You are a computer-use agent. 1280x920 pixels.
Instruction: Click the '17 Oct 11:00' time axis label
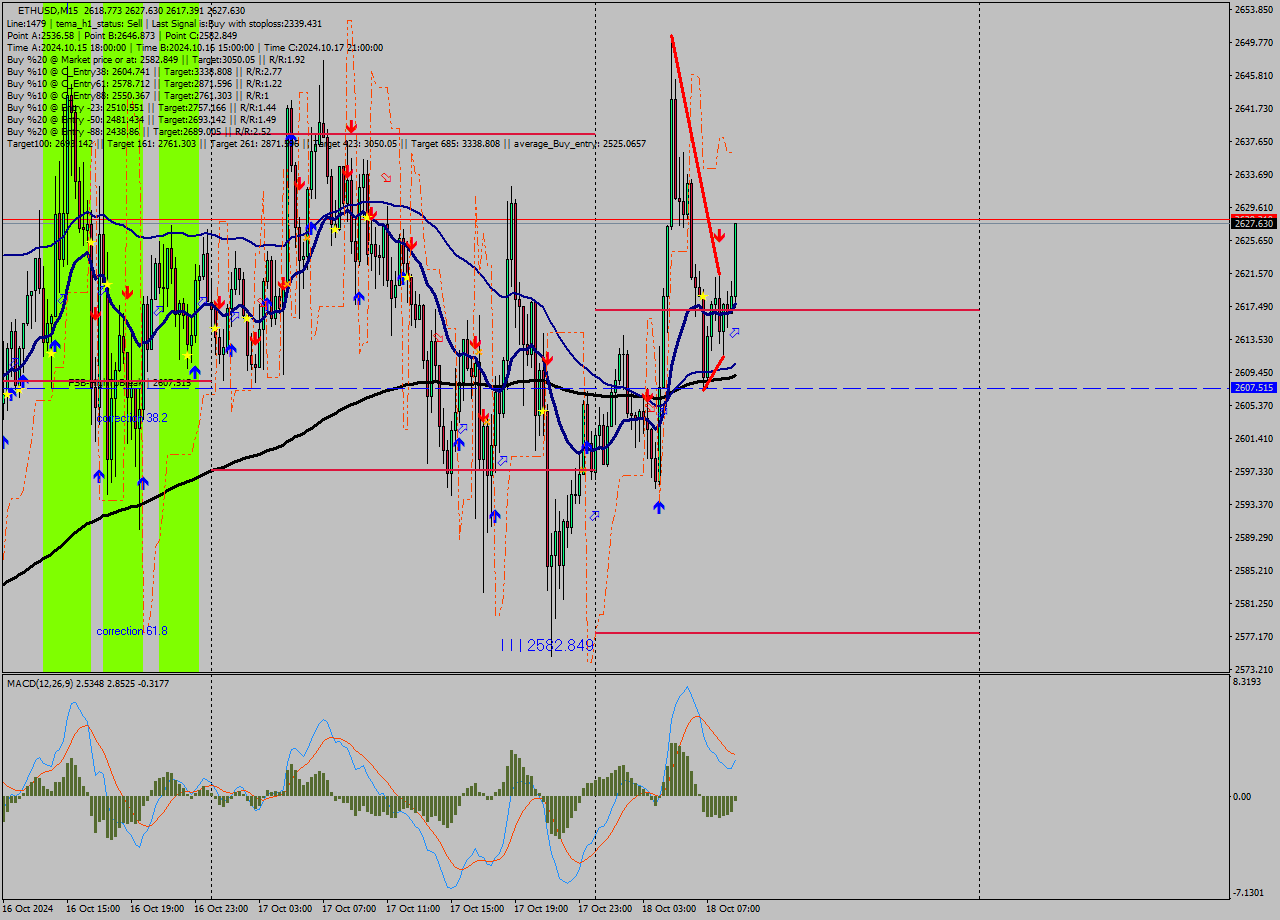413,909
